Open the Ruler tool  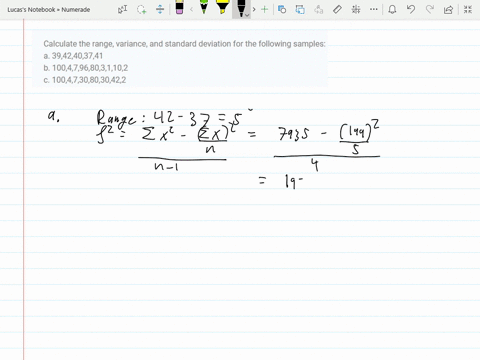click(337, 9)
